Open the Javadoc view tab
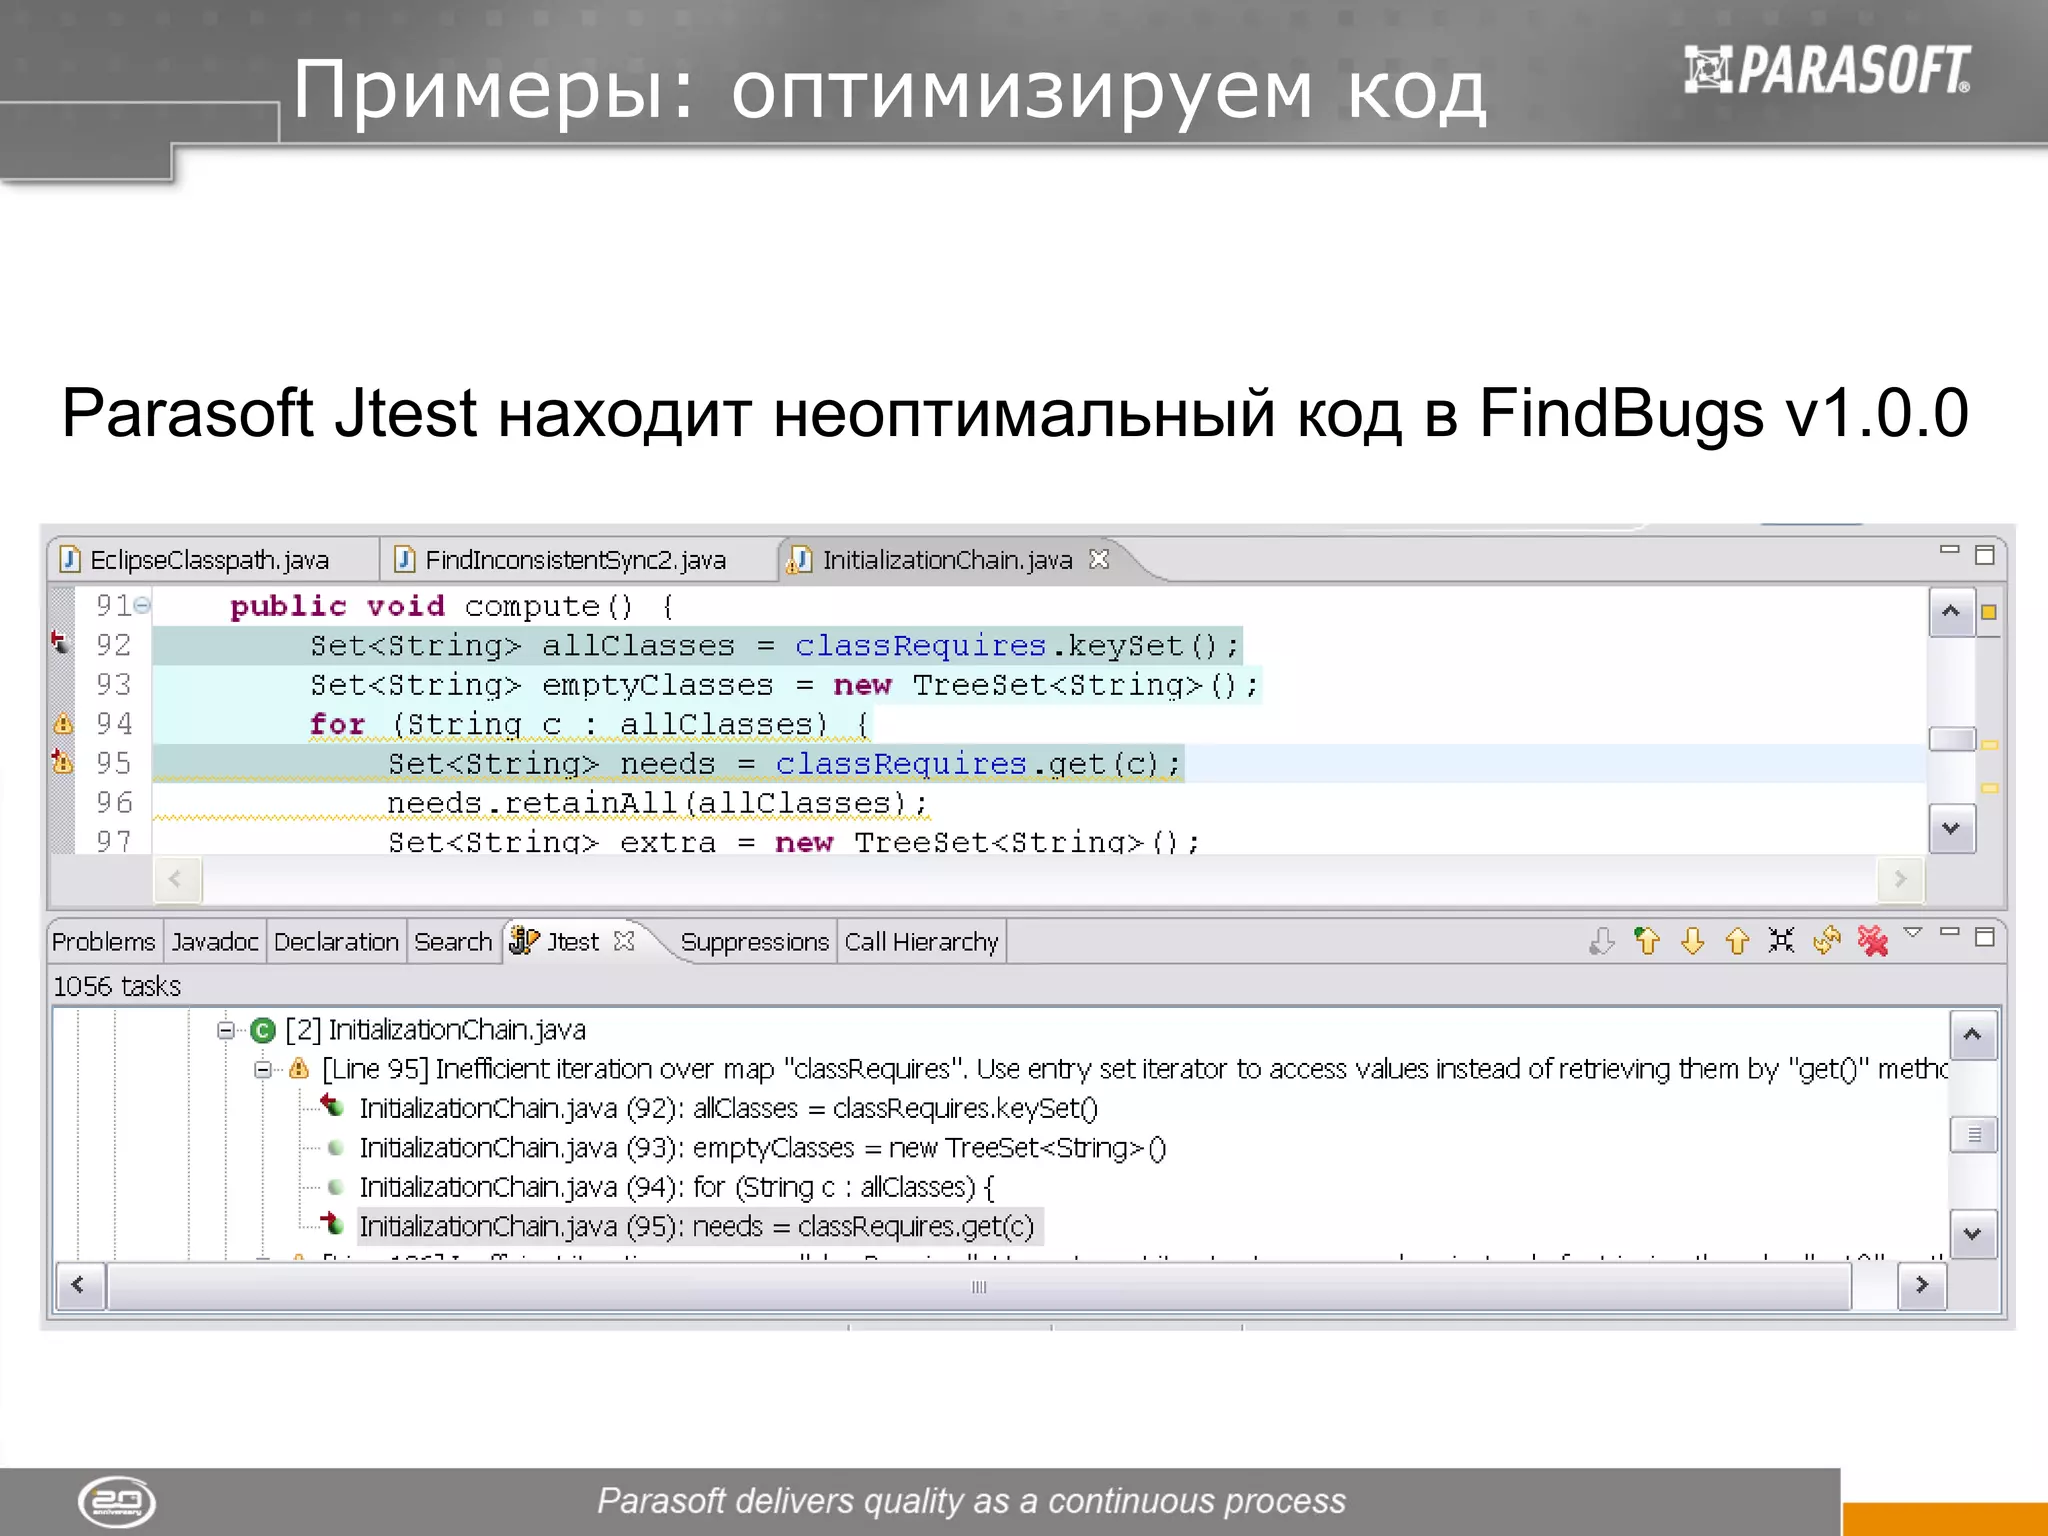This screenshot has height=1536, width=2048. coord(214,942)
